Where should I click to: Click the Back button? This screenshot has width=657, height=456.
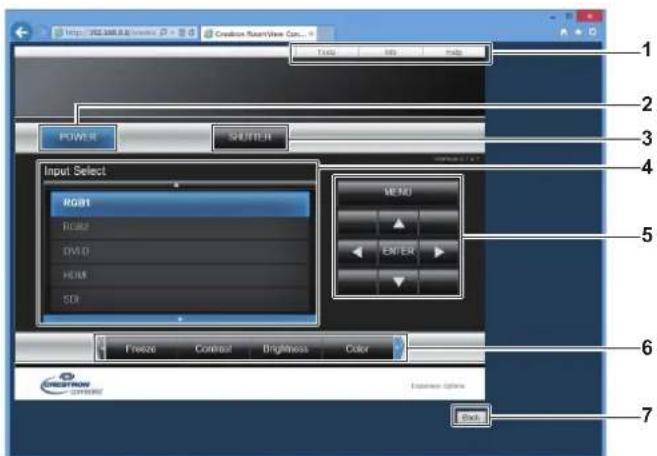[x=470, y=417]
